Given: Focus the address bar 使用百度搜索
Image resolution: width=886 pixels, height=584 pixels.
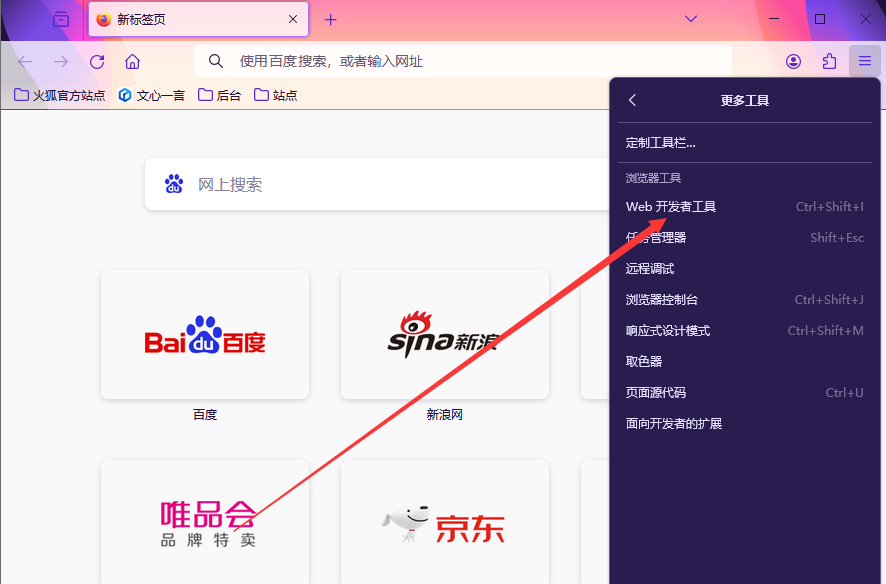Looking at the screenshot, I should [x=463, y=61].
